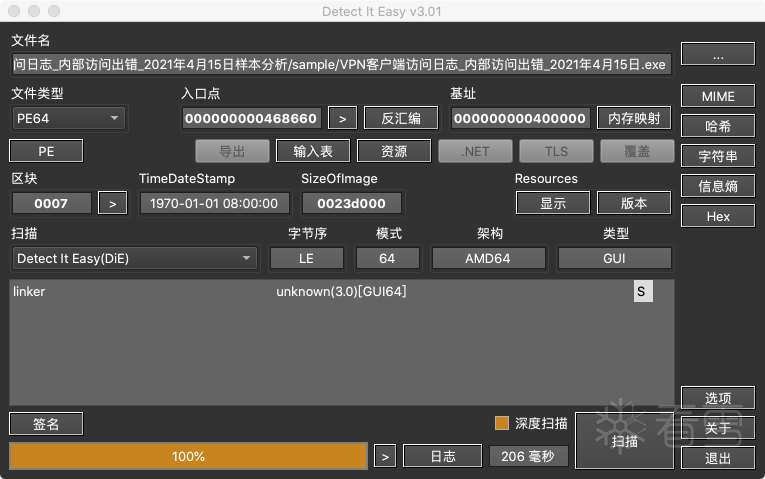
Task: Click the 导出 (export) button
Action: 232,151
